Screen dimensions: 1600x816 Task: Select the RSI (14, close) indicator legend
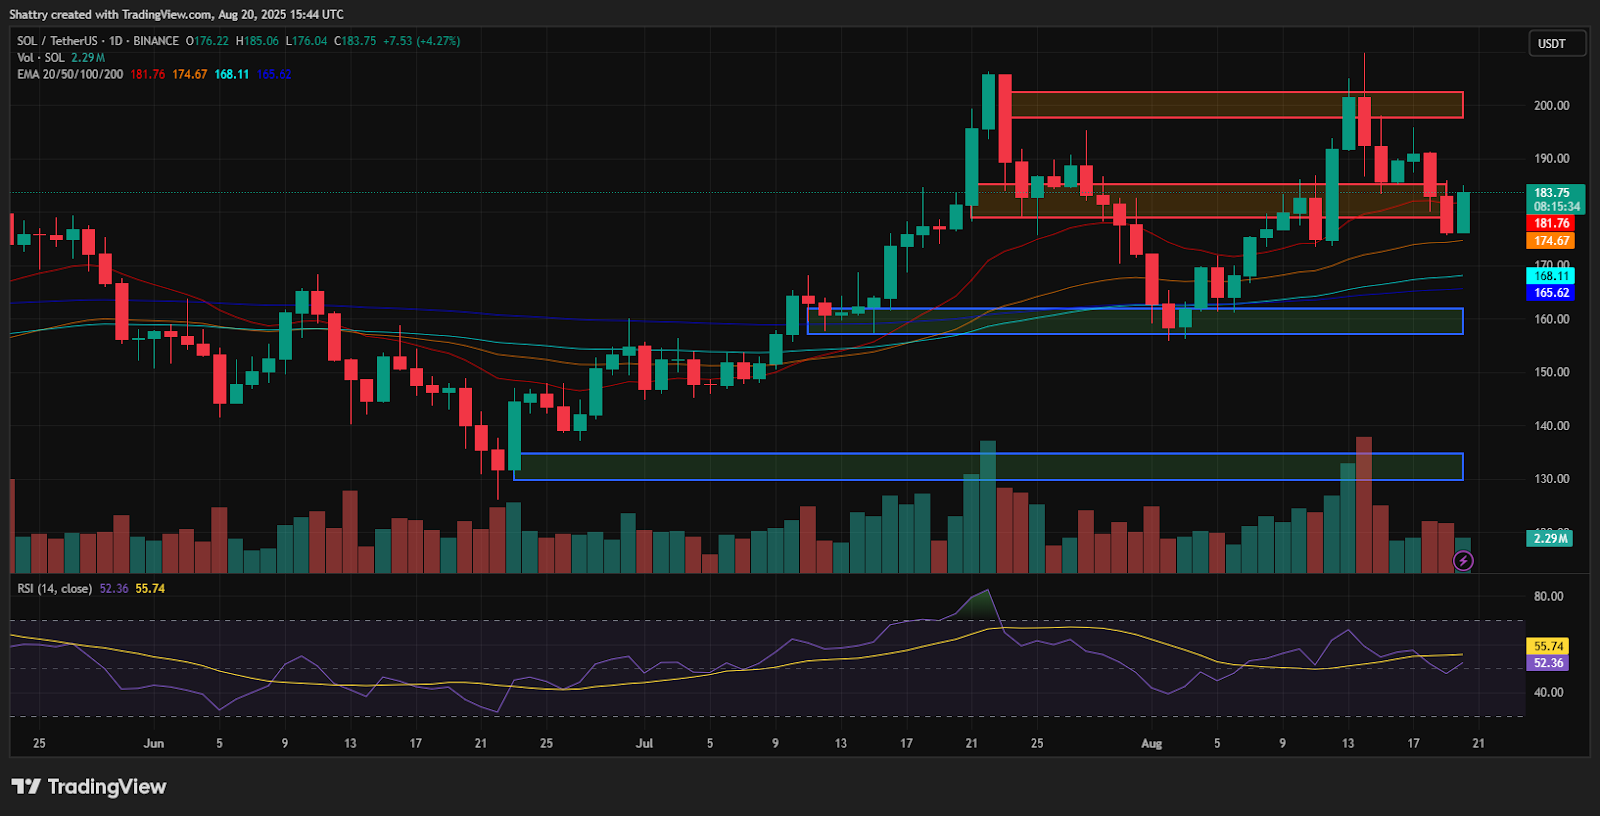(55, 589)
